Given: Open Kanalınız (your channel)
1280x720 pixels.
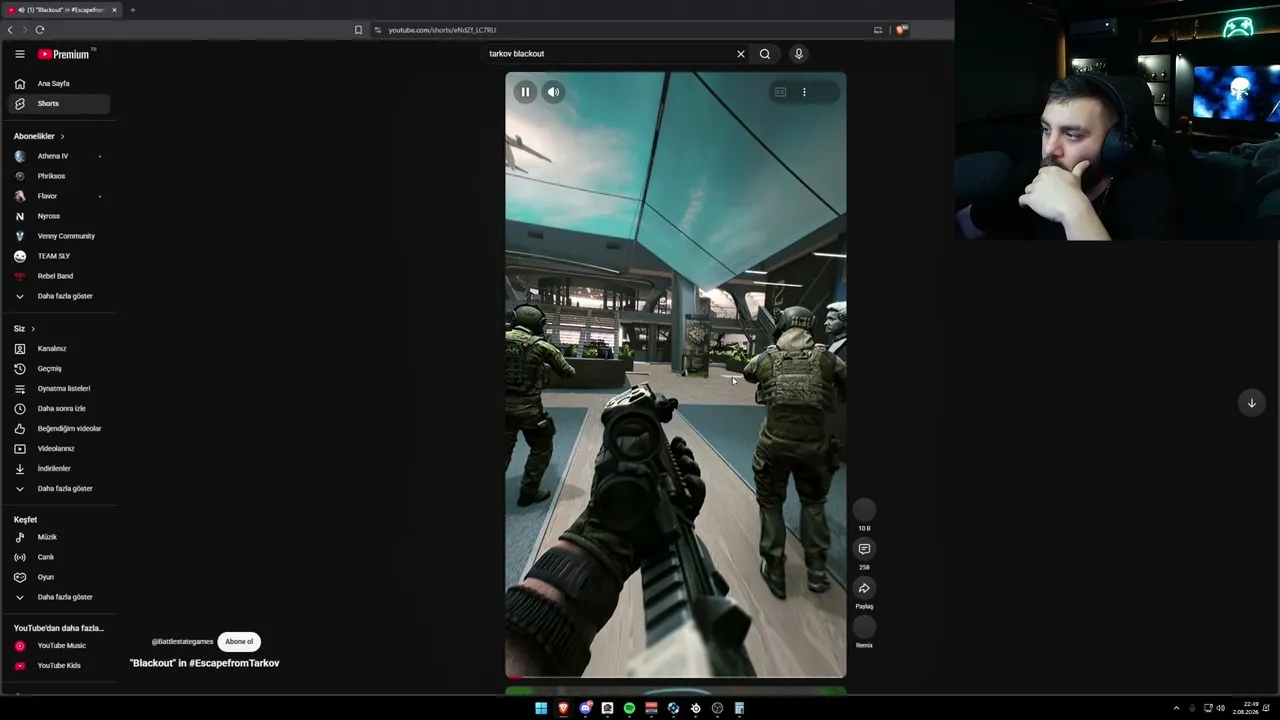Looking at the screenshot, I should (60, 349).
